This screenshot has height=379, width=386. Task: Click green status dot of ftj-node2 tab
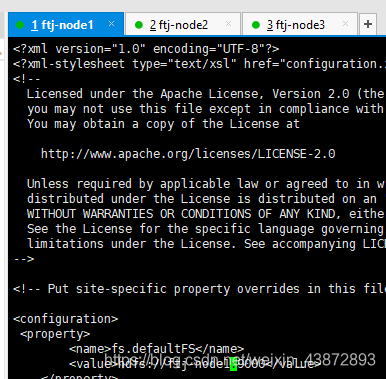139,25
